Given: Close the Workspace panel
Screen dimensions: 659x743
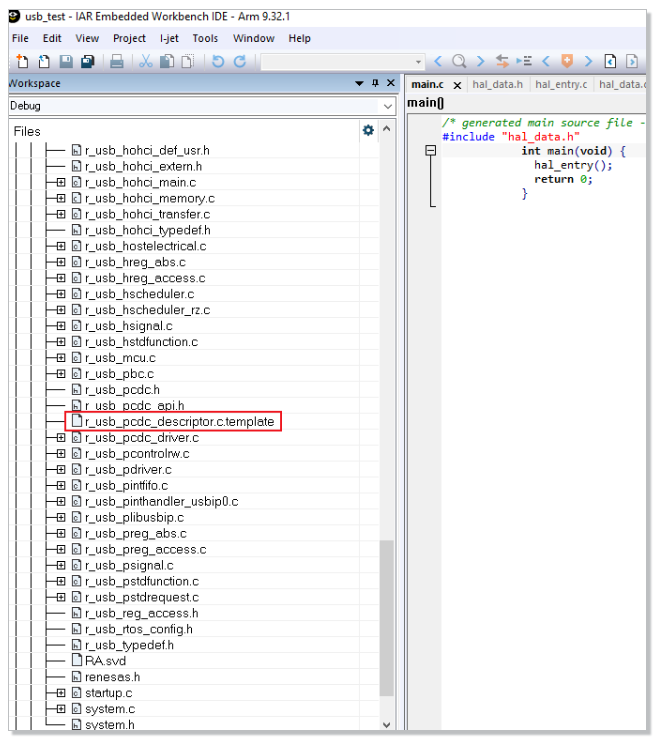Looking at the screenshot, I should (391, 83).
